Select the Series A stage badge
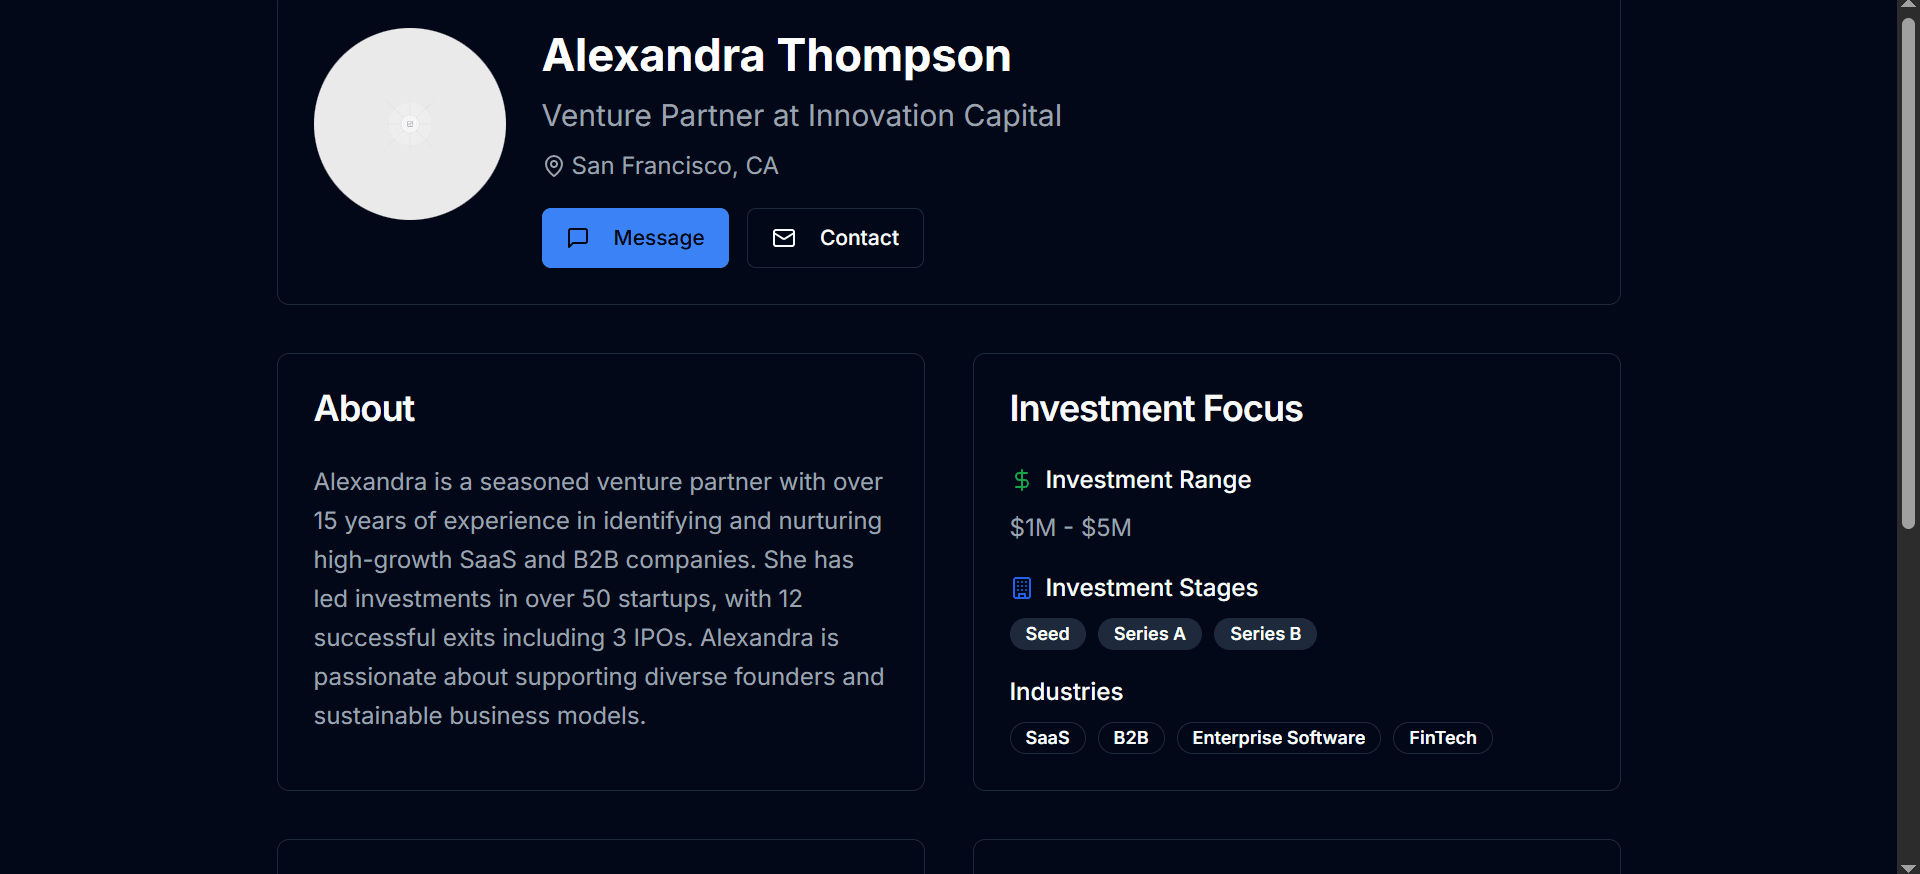Screen dimensions: 1920x874 [x=1149, y=634]
